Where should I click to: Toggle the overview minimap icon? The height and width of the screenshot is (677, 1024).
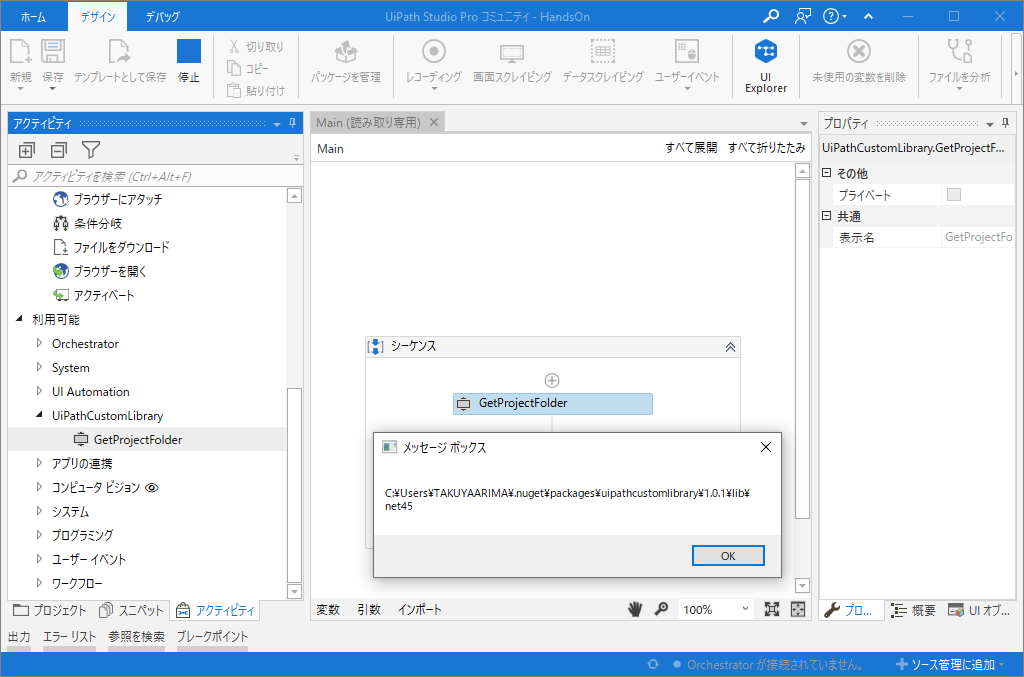point(798,609)
